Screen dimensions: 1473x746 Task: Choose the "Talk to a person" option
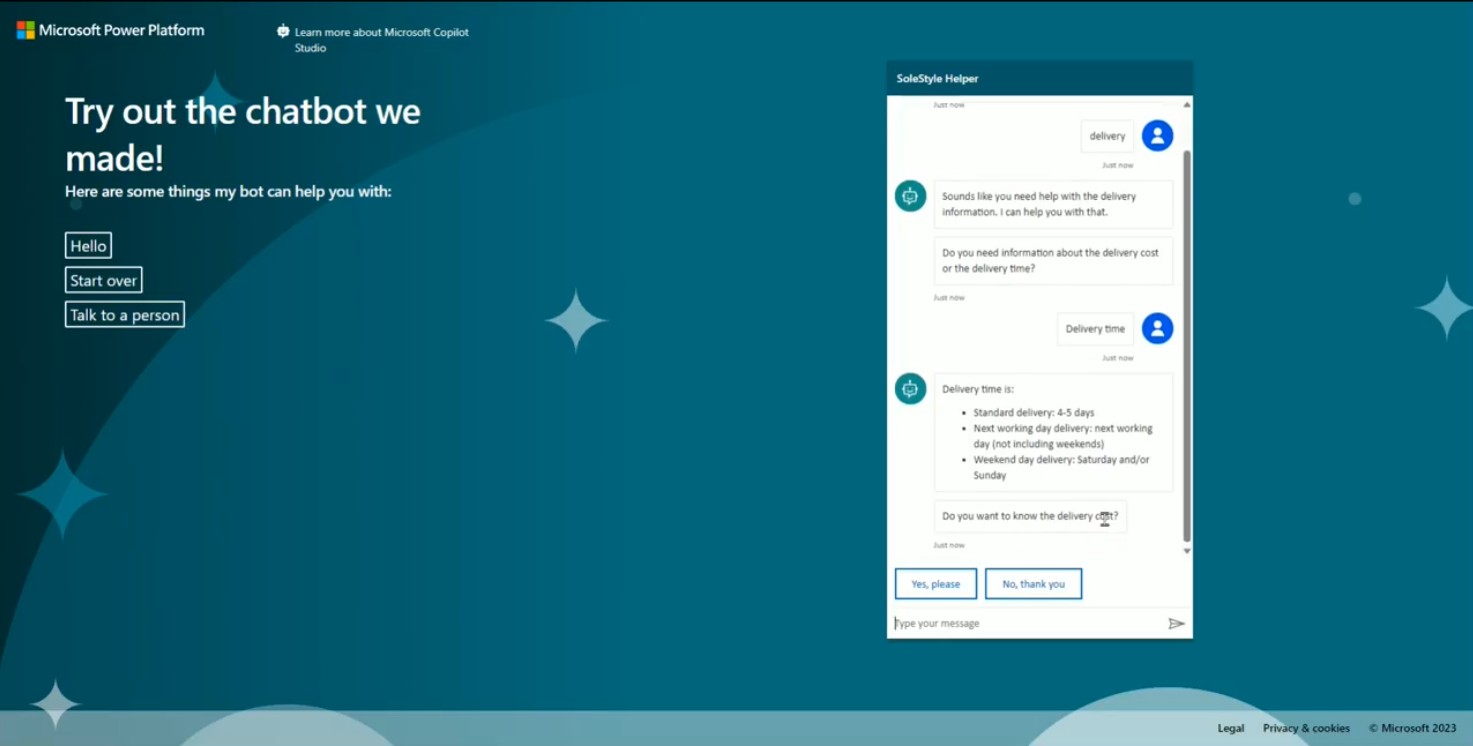coord(124,314)
